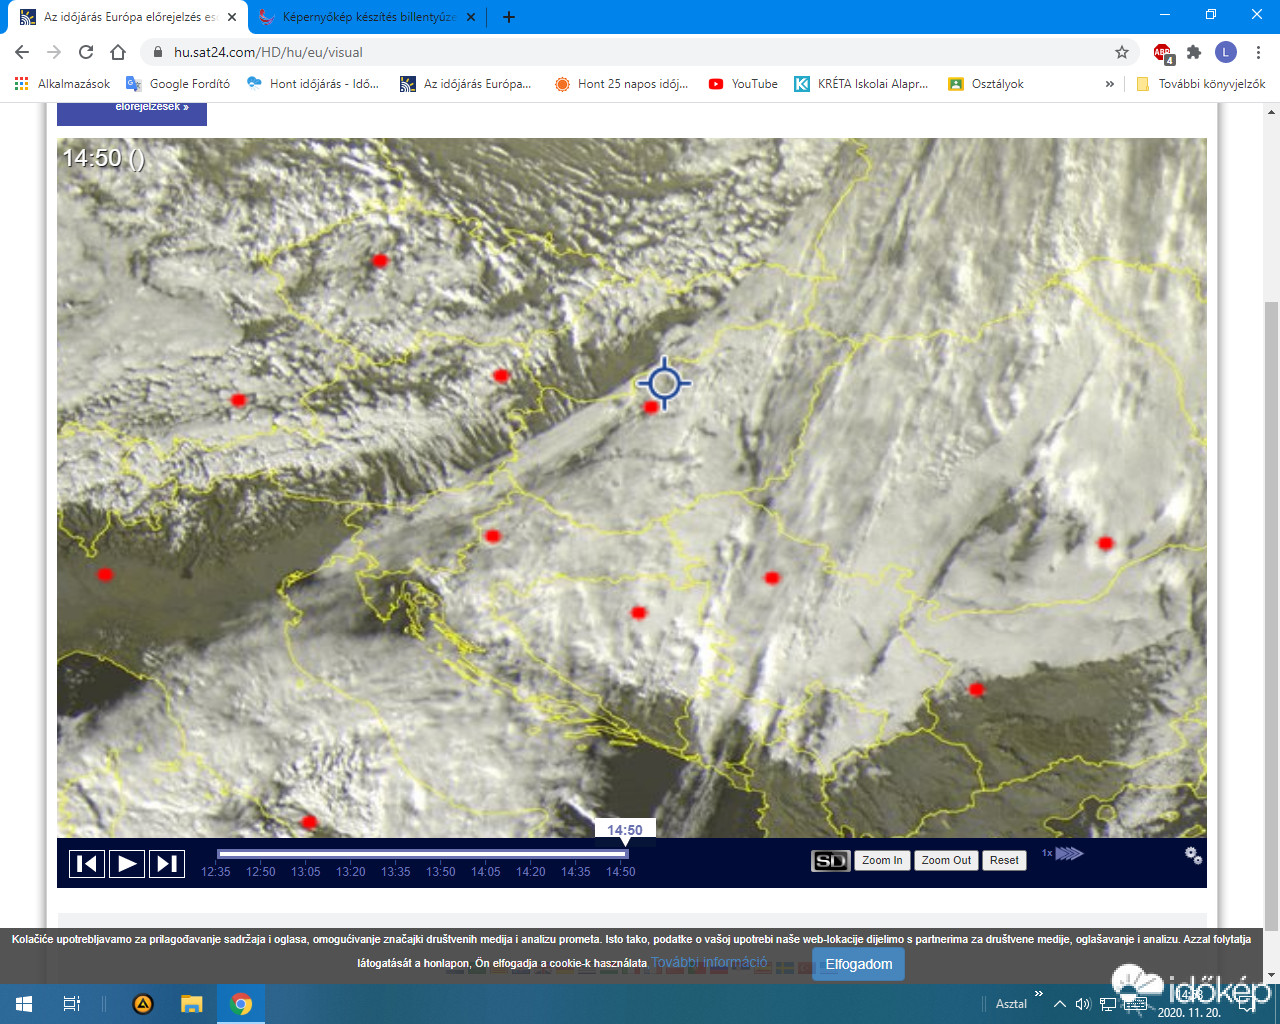The height and width of the screenshot is (1024, 1280).
Task: Open Hont időjárás bookmark
Action: [312, 84]
